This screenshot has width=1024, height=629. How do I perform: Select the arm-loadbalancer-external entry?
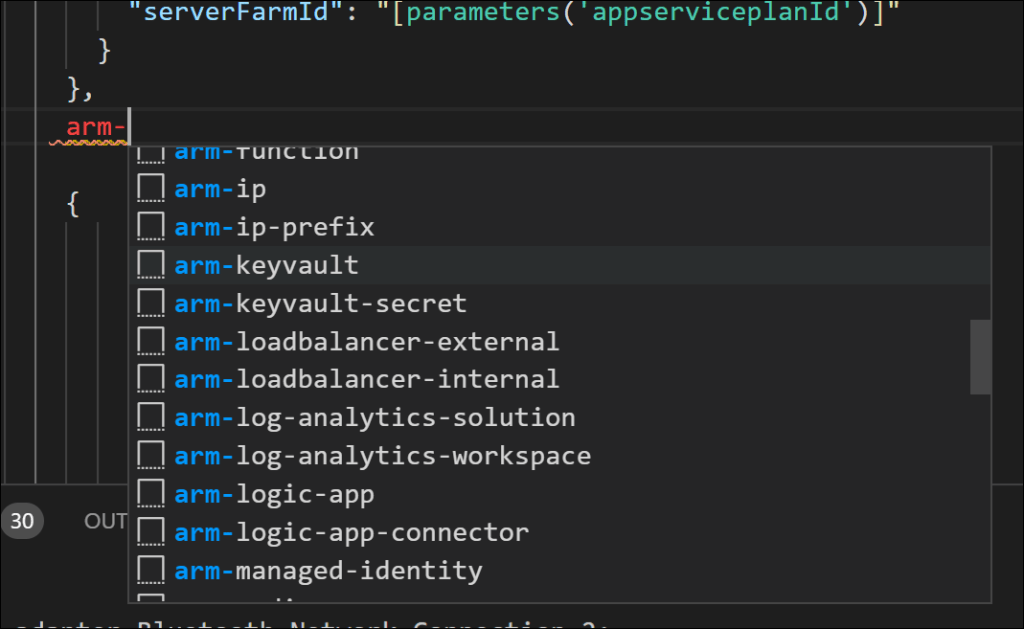(366, 341)
